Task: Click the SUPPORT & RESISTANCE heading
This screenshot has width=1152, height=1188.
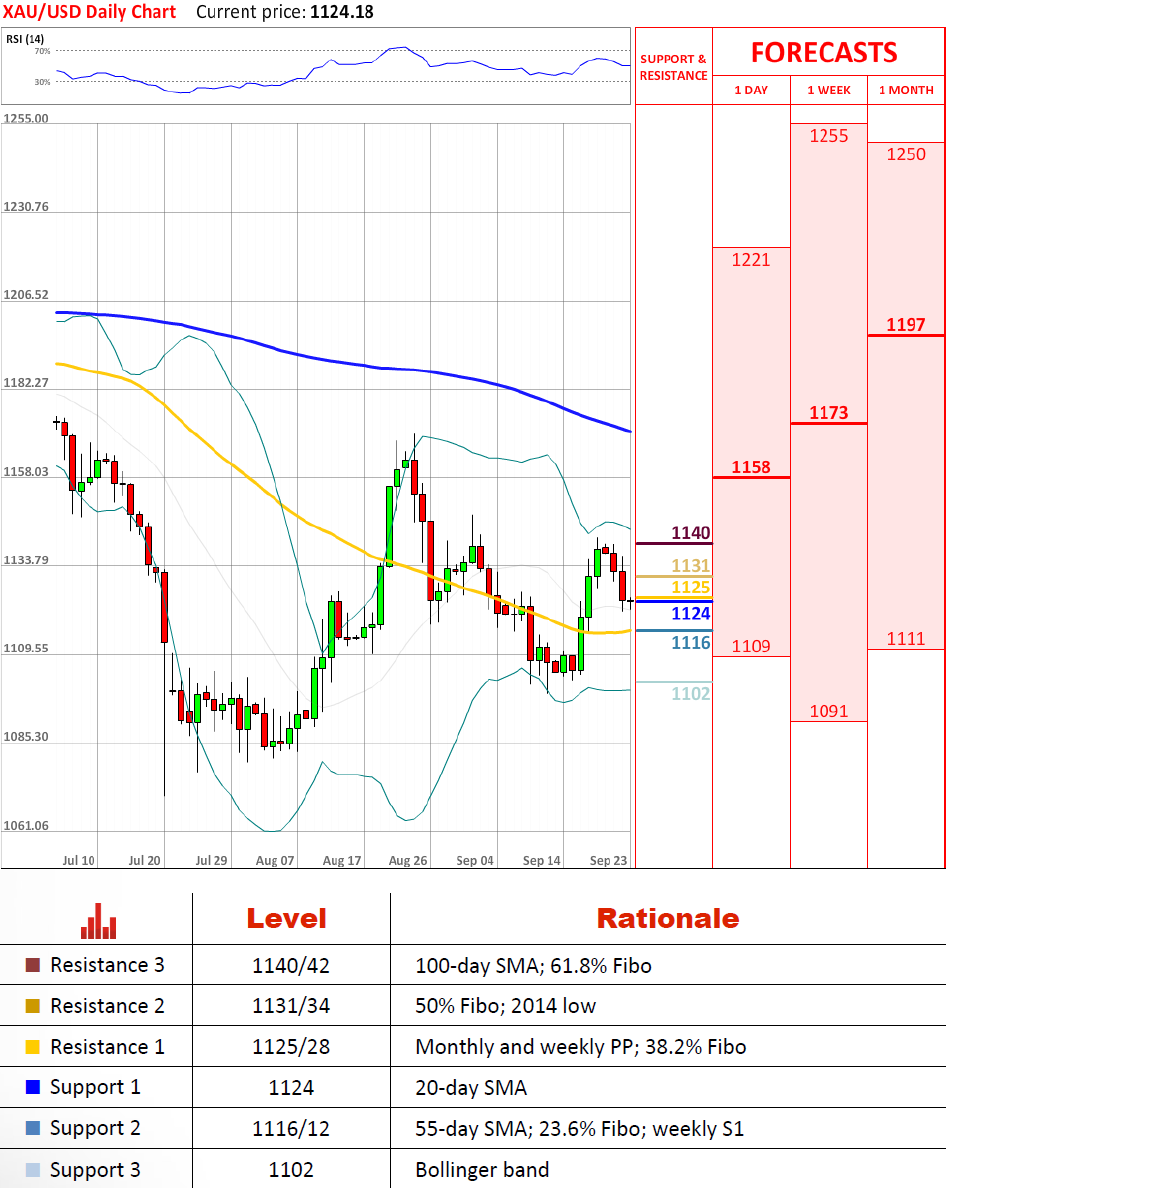Action: tap(674, 67)
